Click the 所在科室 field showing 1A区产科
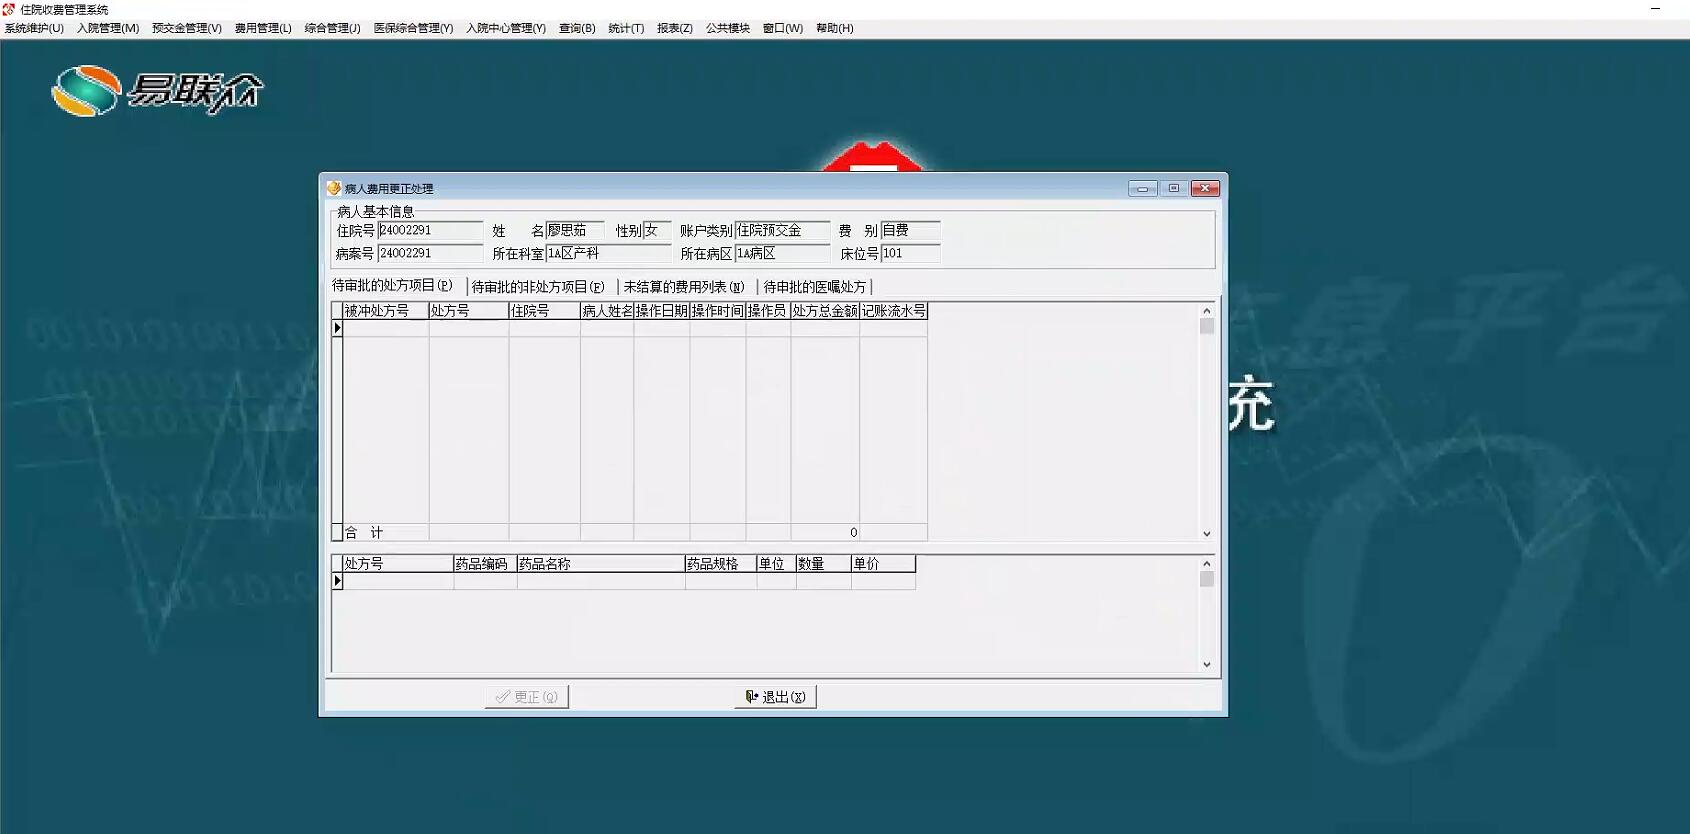 (x=607, y=254)
